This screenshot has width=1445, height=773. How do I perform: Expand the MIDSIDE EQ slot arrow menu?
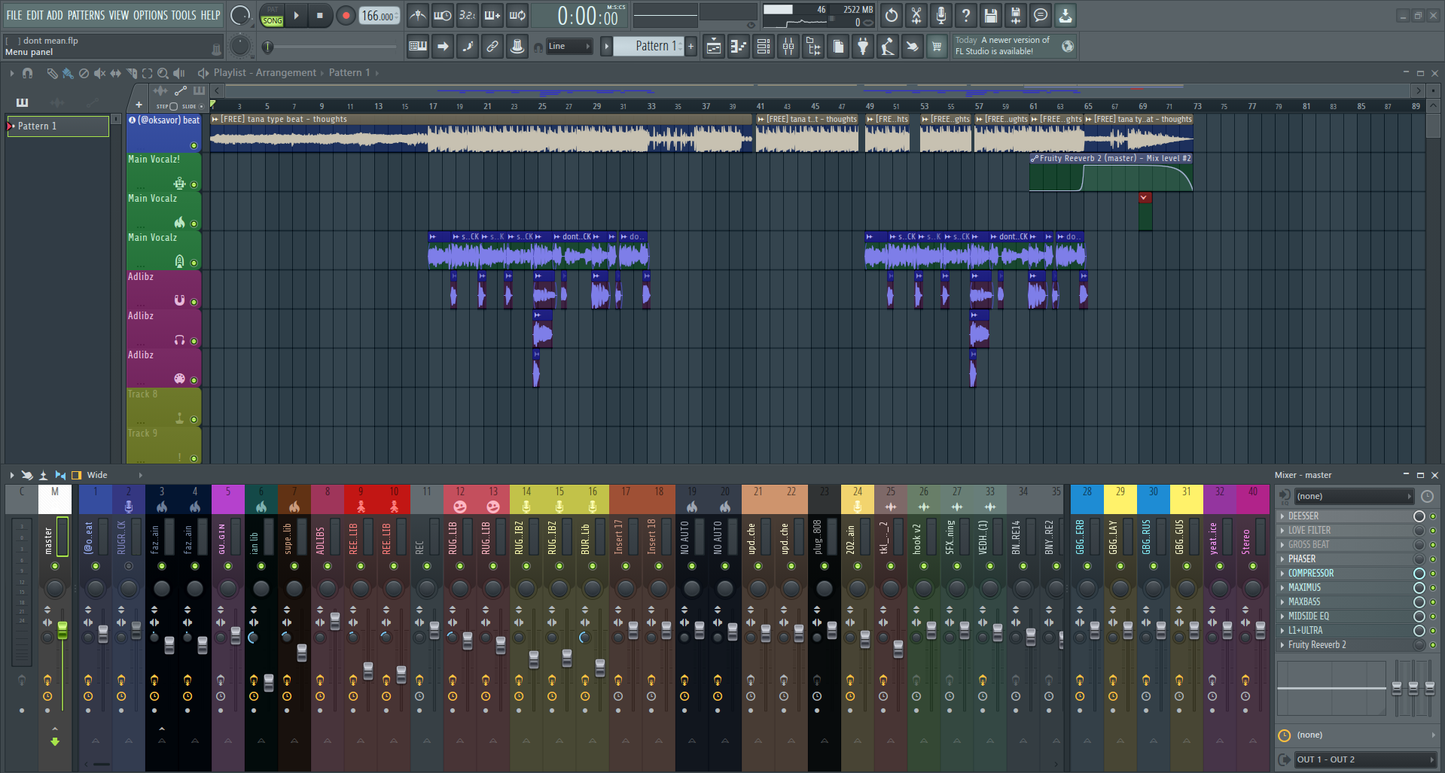tap(1282, 616)
